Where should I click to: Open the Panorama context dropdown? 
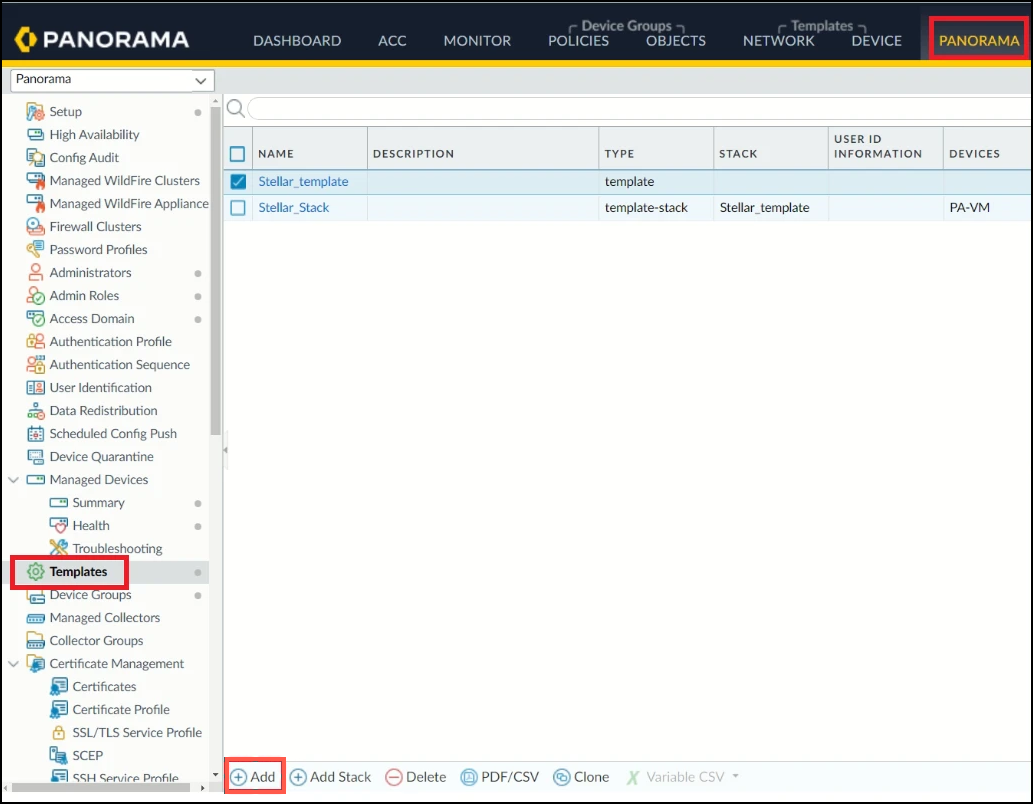click(111, 80)
